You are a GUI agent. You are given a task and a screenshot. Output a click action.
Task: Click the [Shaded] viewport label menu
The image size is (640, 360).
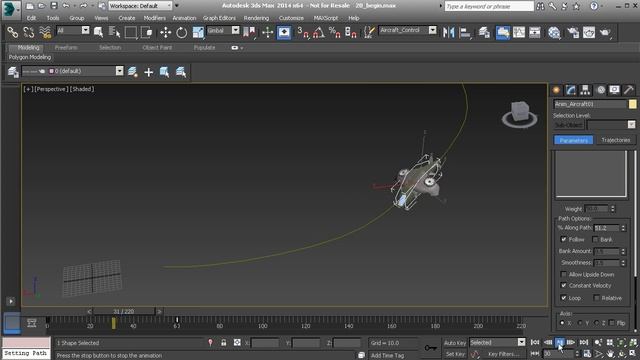tap(82, 89)
